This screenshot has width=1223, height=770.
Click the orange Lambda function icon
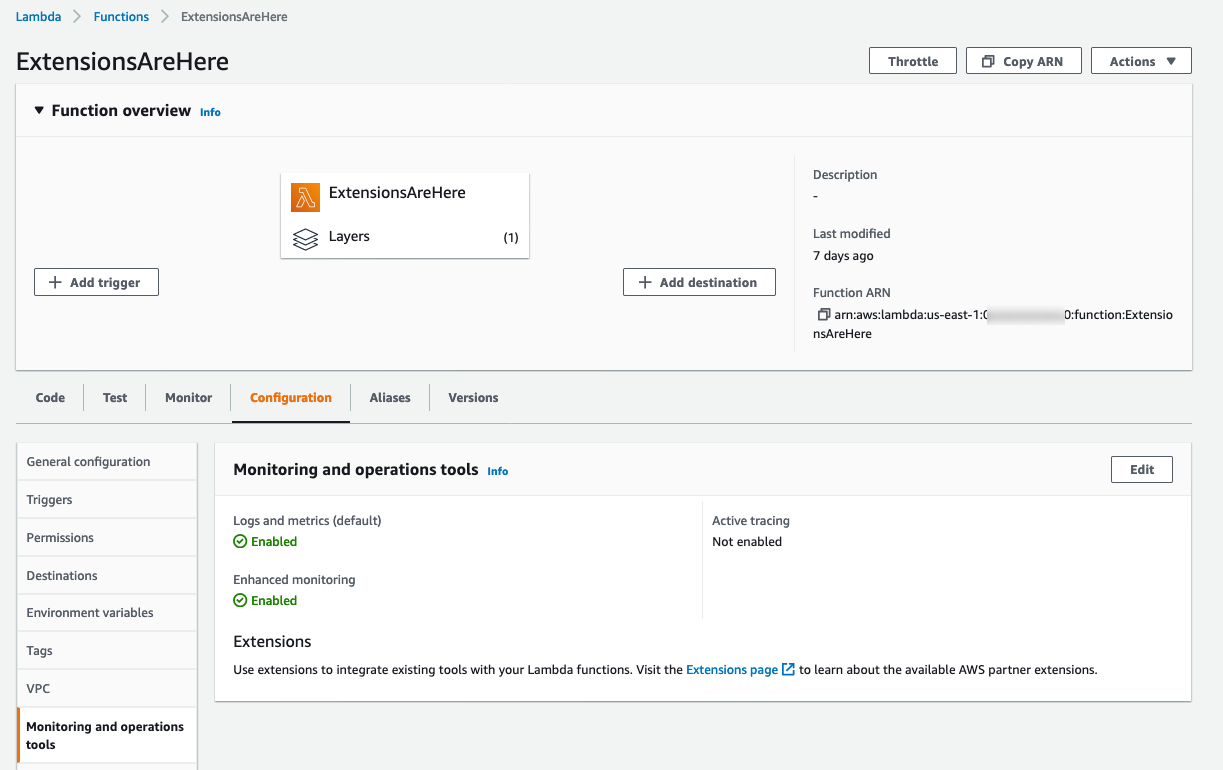[x=305, y=197]
